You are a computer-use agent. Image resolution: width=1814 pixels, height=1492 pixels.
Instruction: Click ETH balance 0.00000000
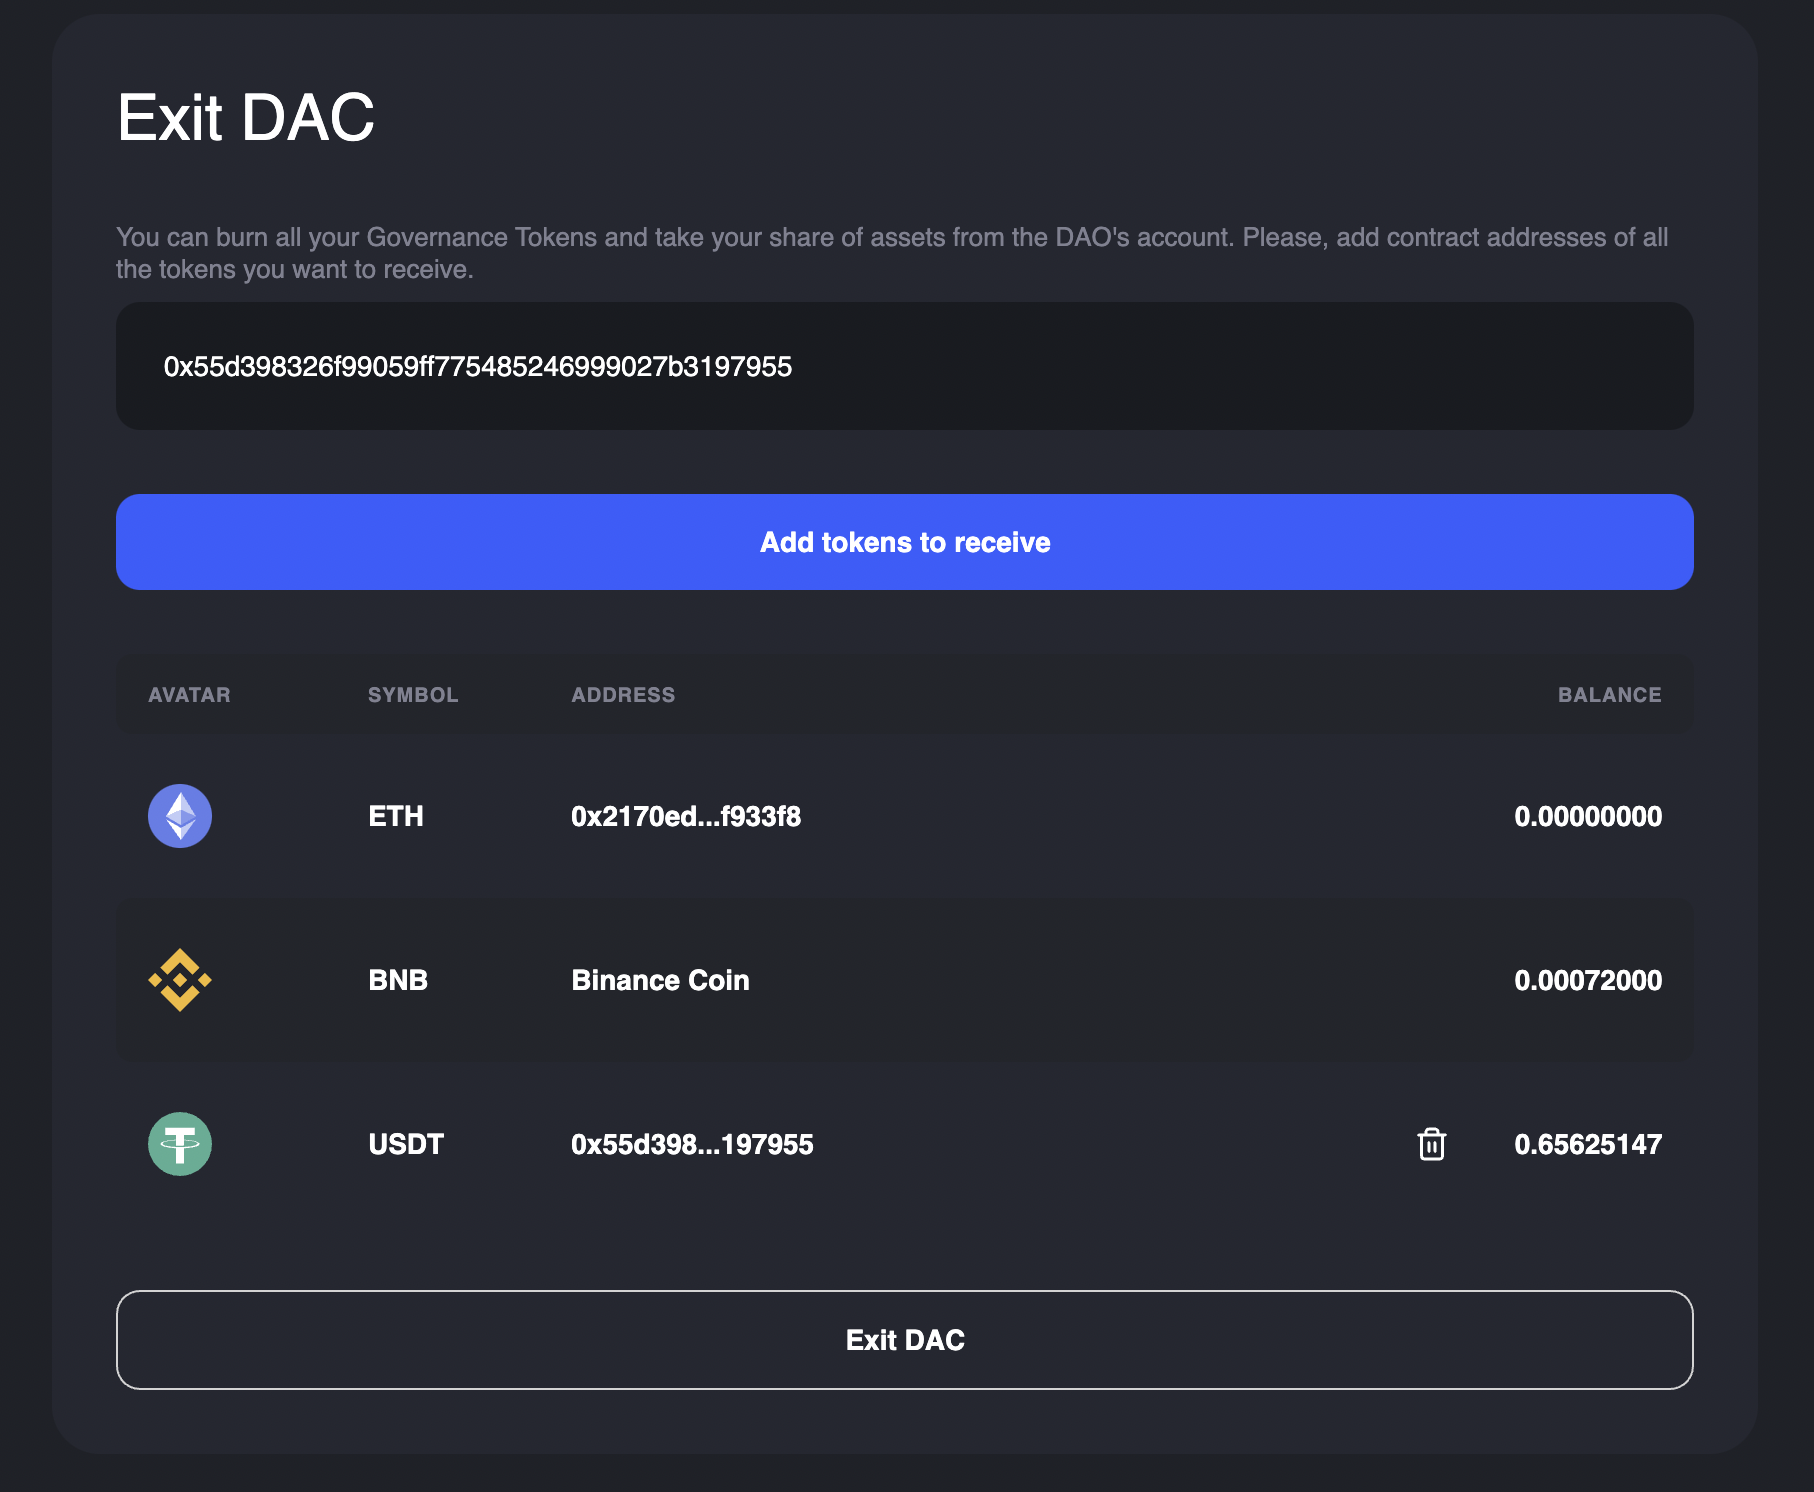[1588, 816]
